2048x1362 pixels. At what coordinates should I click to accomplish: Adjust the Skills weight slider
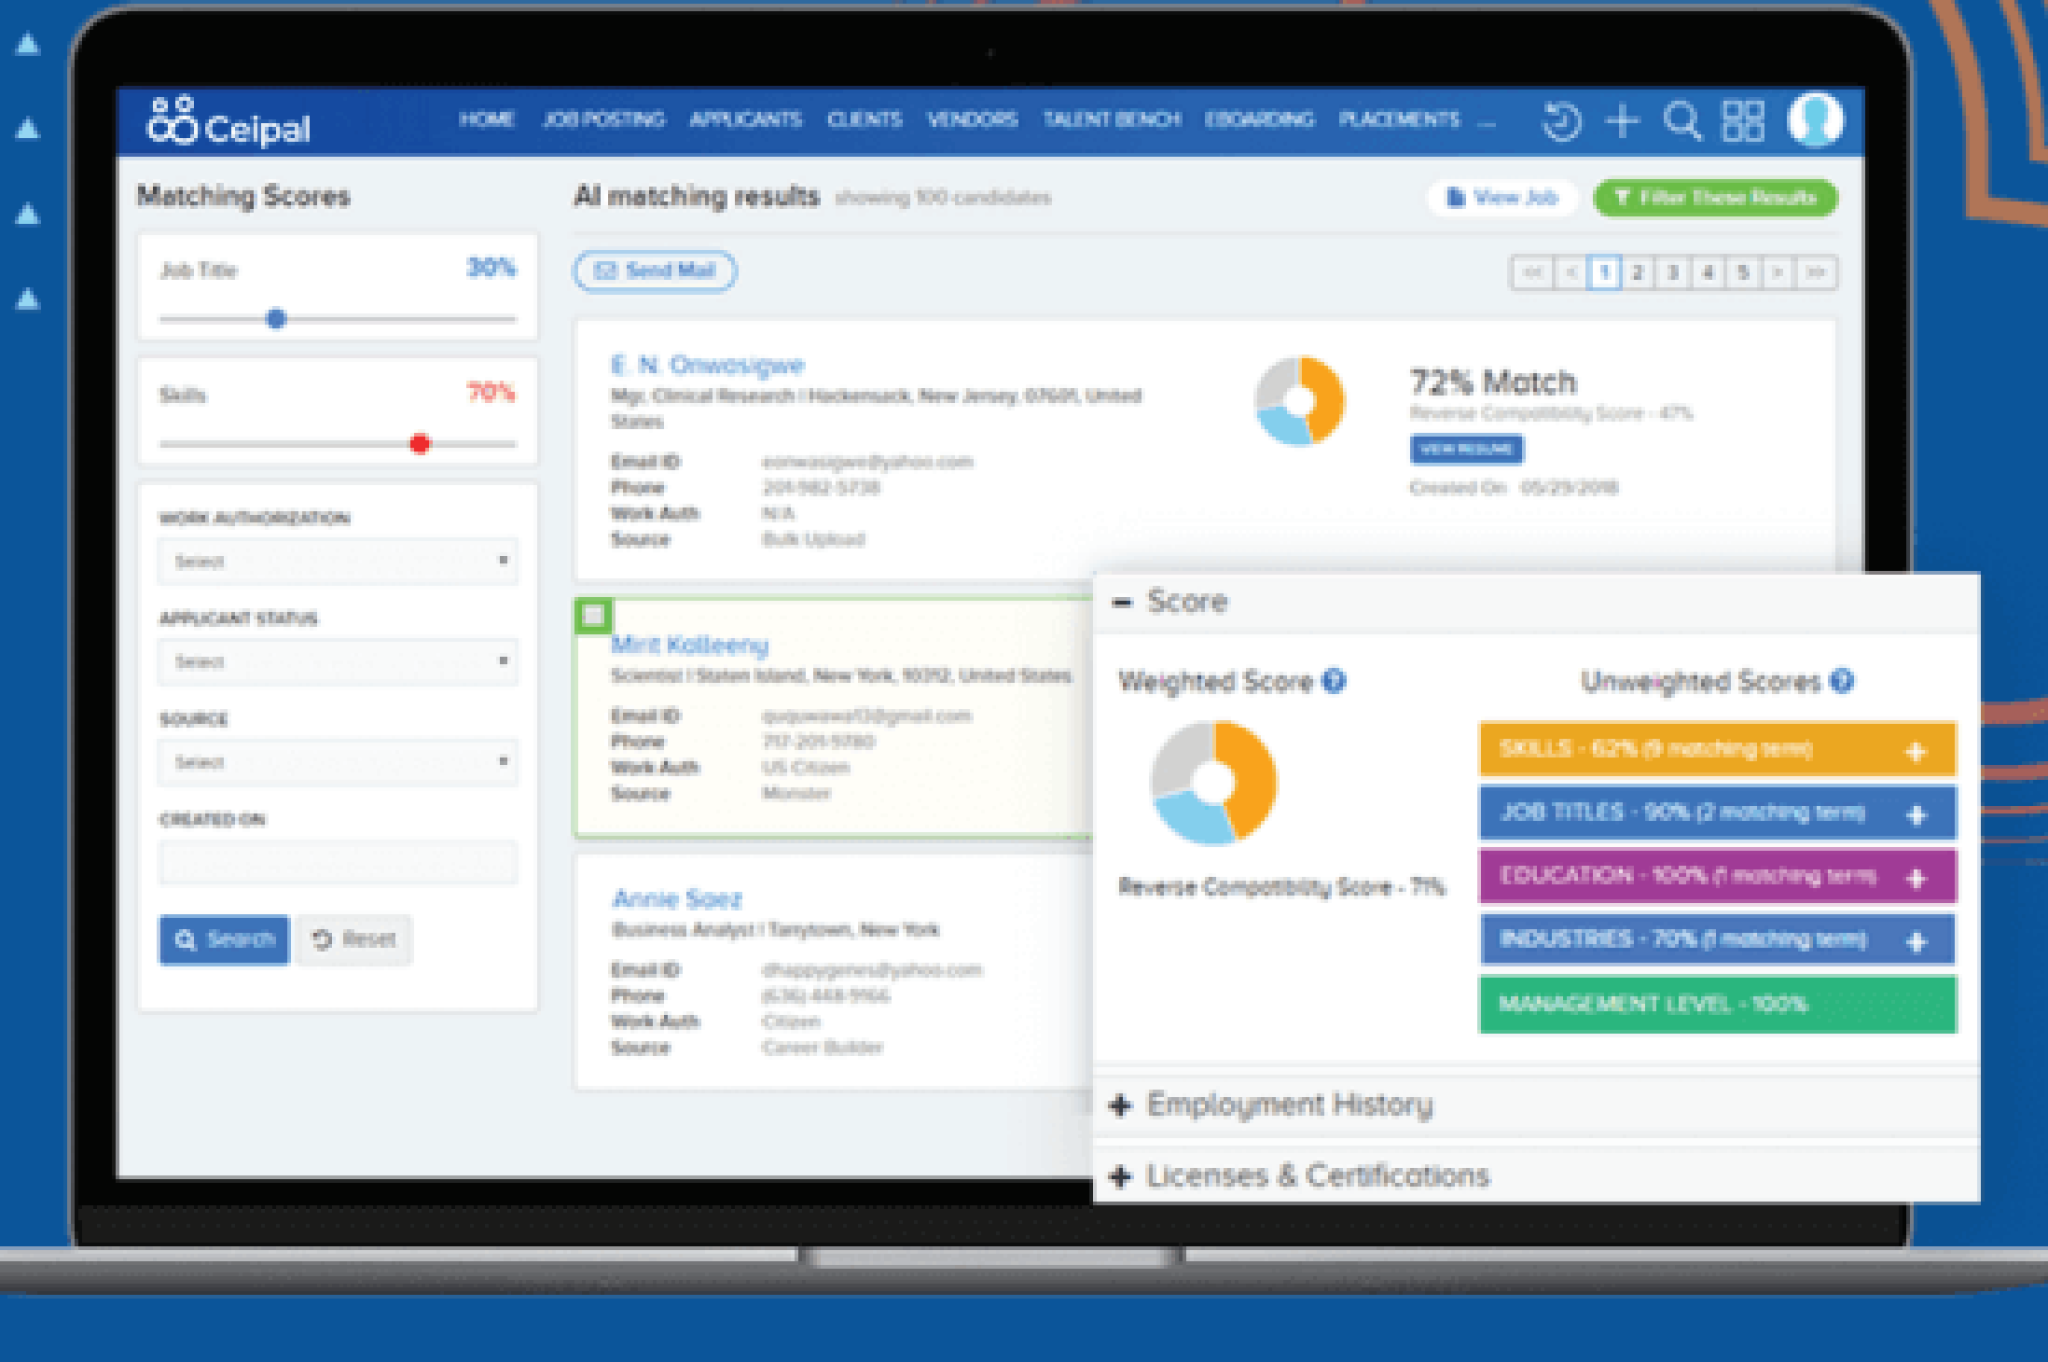(x=419, y=443)
